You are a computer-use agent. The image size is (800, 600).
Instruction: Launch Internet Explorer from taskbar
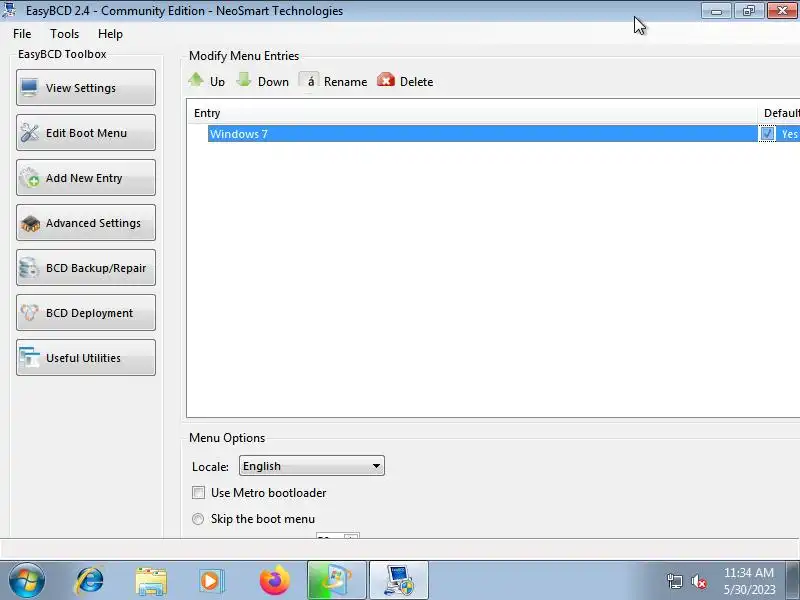89,581
